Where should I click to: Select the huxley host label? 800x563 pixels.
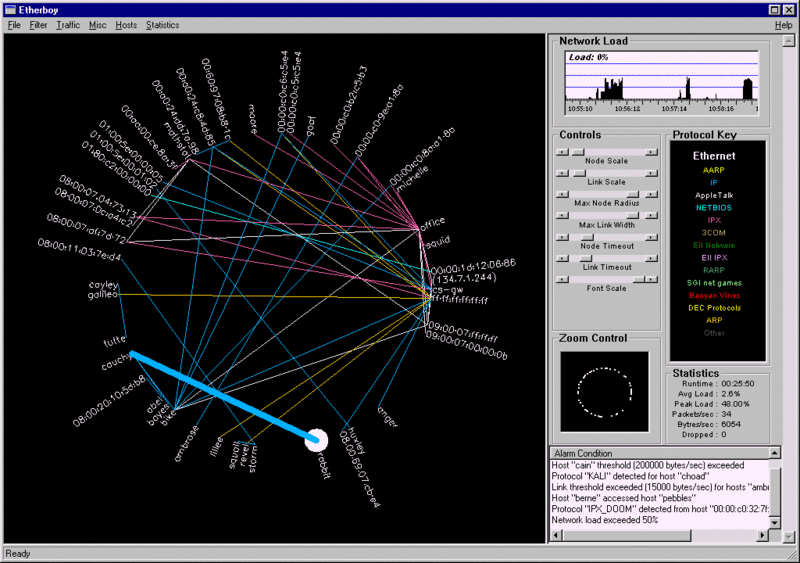click(356, 440)
